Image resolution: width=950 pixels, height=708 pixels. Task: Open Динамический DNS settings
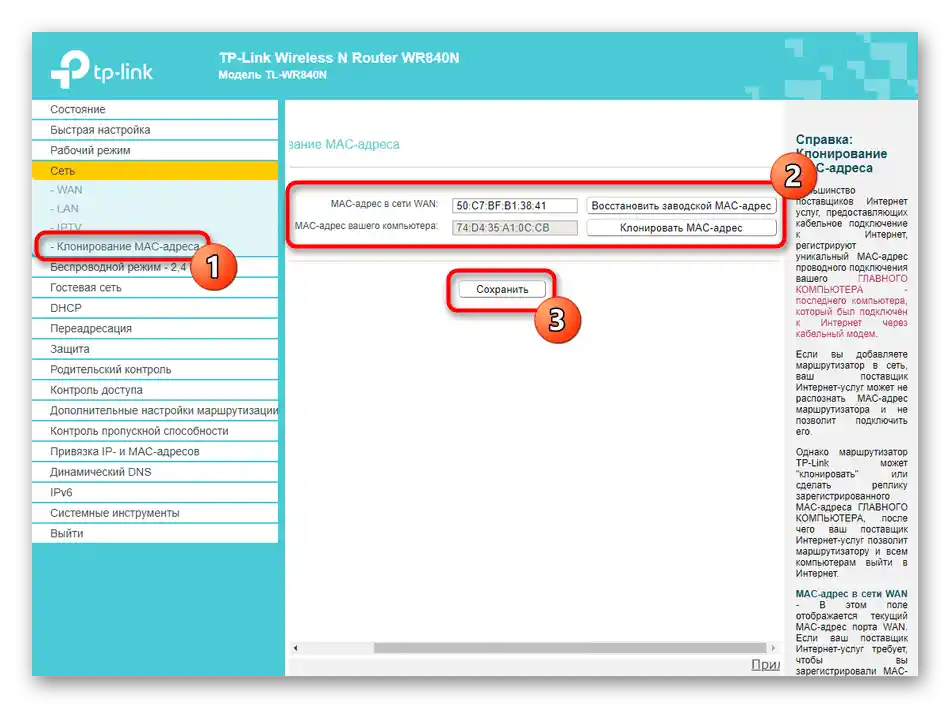(155, 472)
